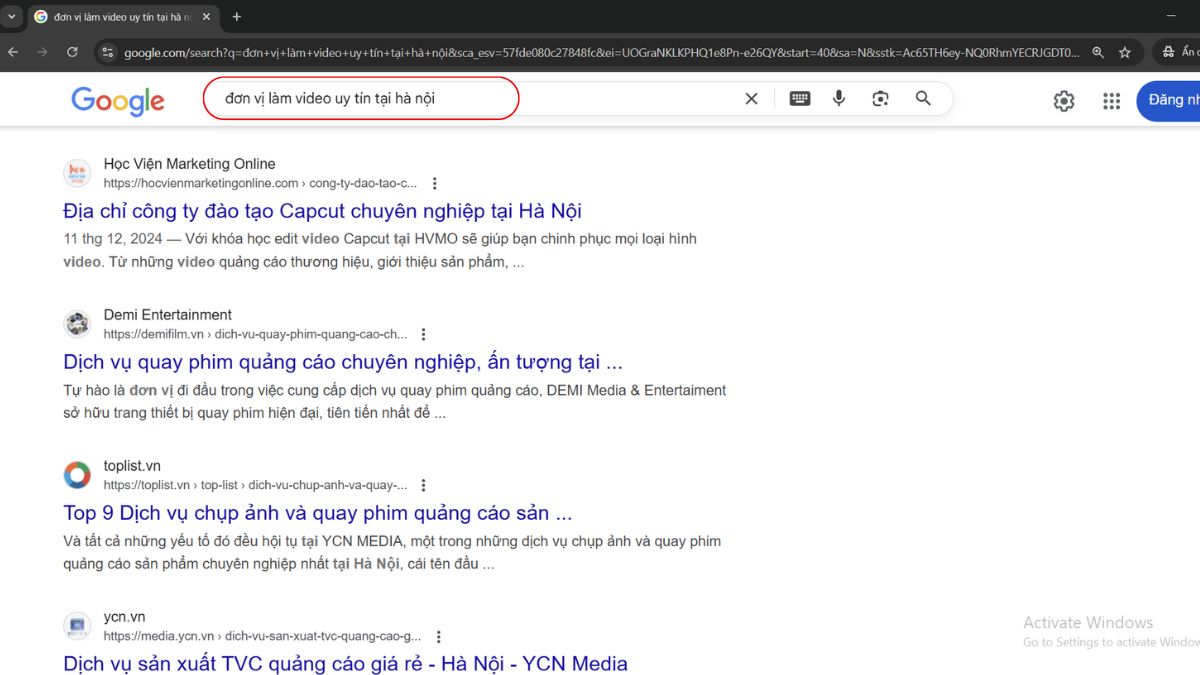Reload the current page
Viewport: 1200px width, 675px height.
coord(72,52)
